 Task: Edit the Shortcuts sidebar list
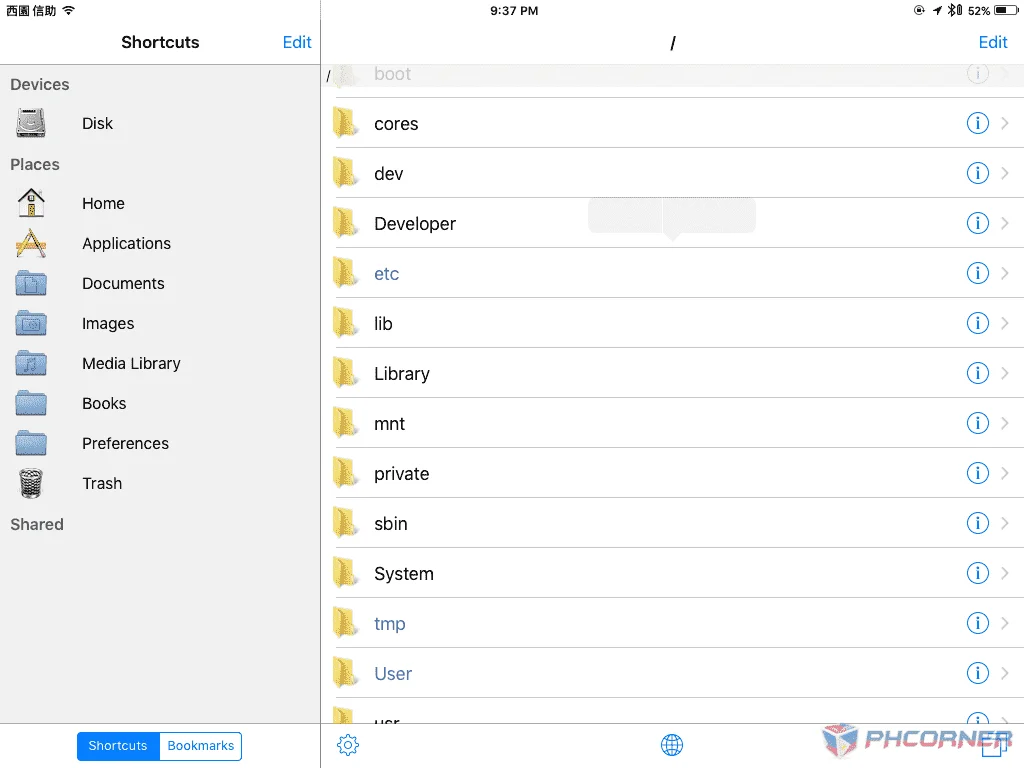coord(296,42)
